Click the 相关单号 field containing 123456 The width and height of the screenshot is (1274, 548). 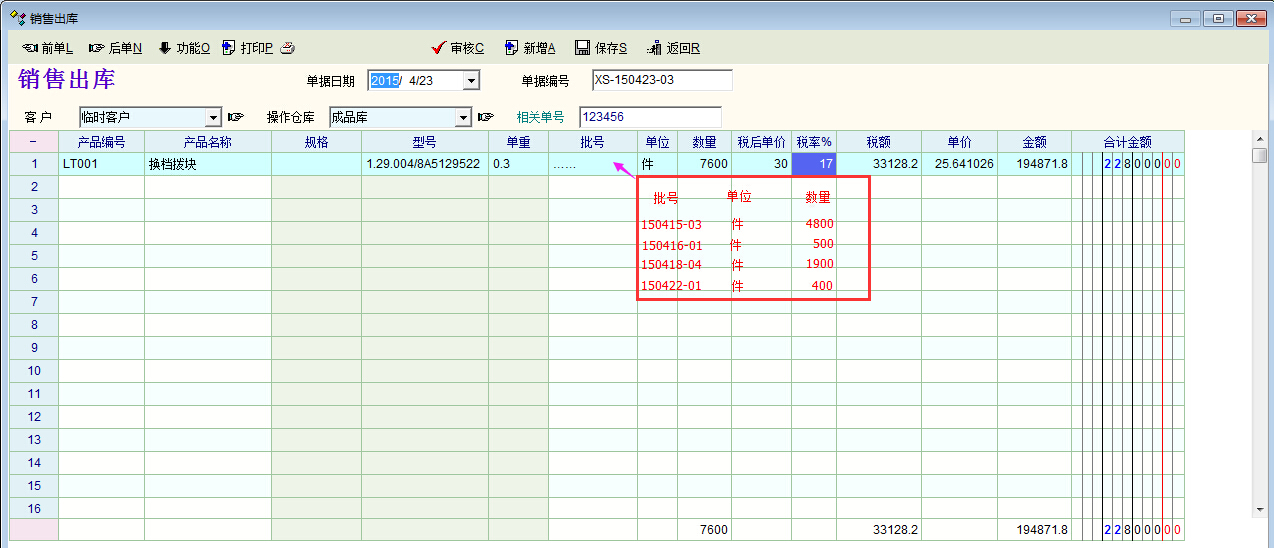point(649,117)
